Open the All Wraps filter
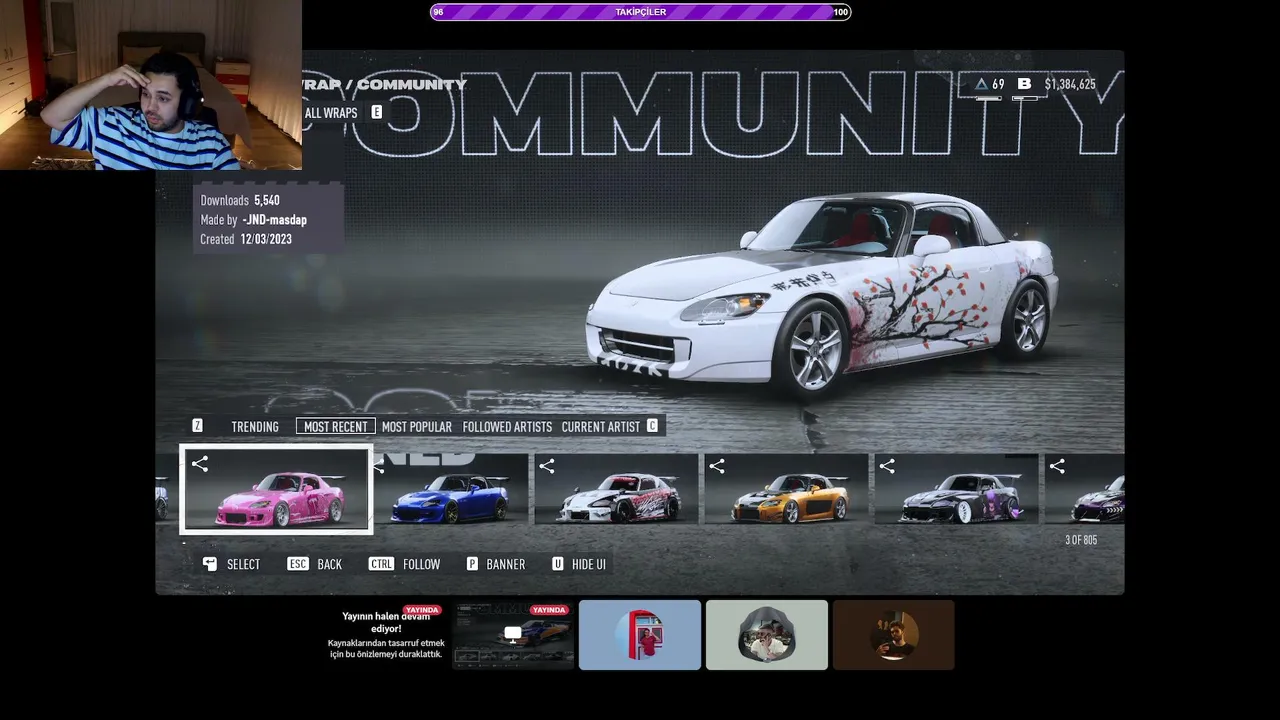 point(331,113)
